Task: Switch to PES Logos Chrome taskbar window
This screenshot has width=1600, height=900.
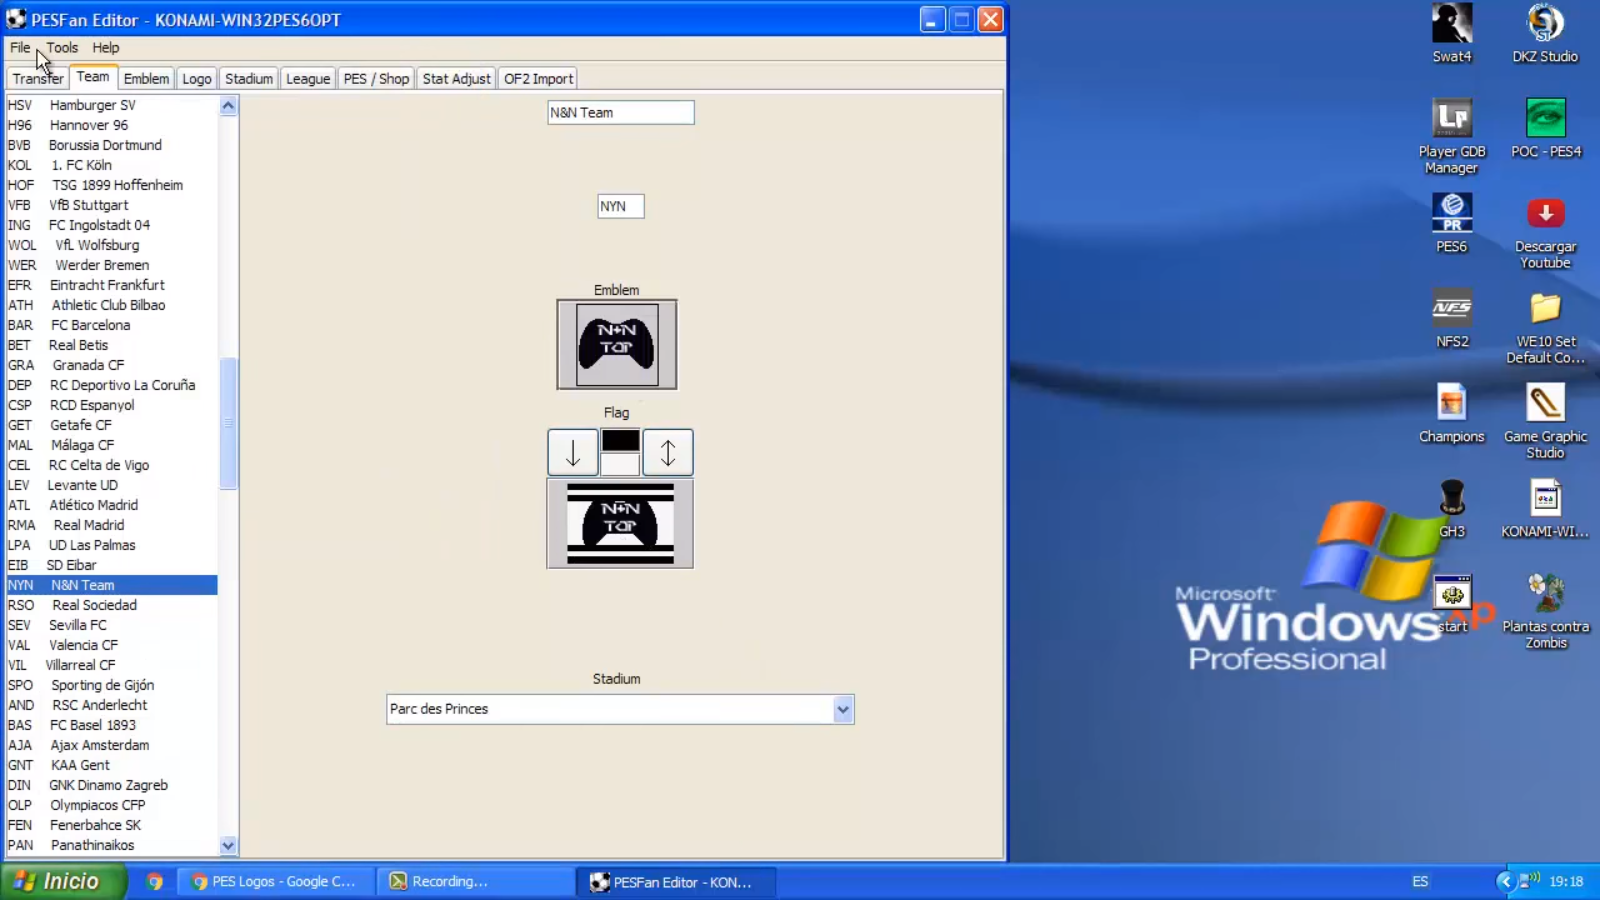Action: (275, 881)
